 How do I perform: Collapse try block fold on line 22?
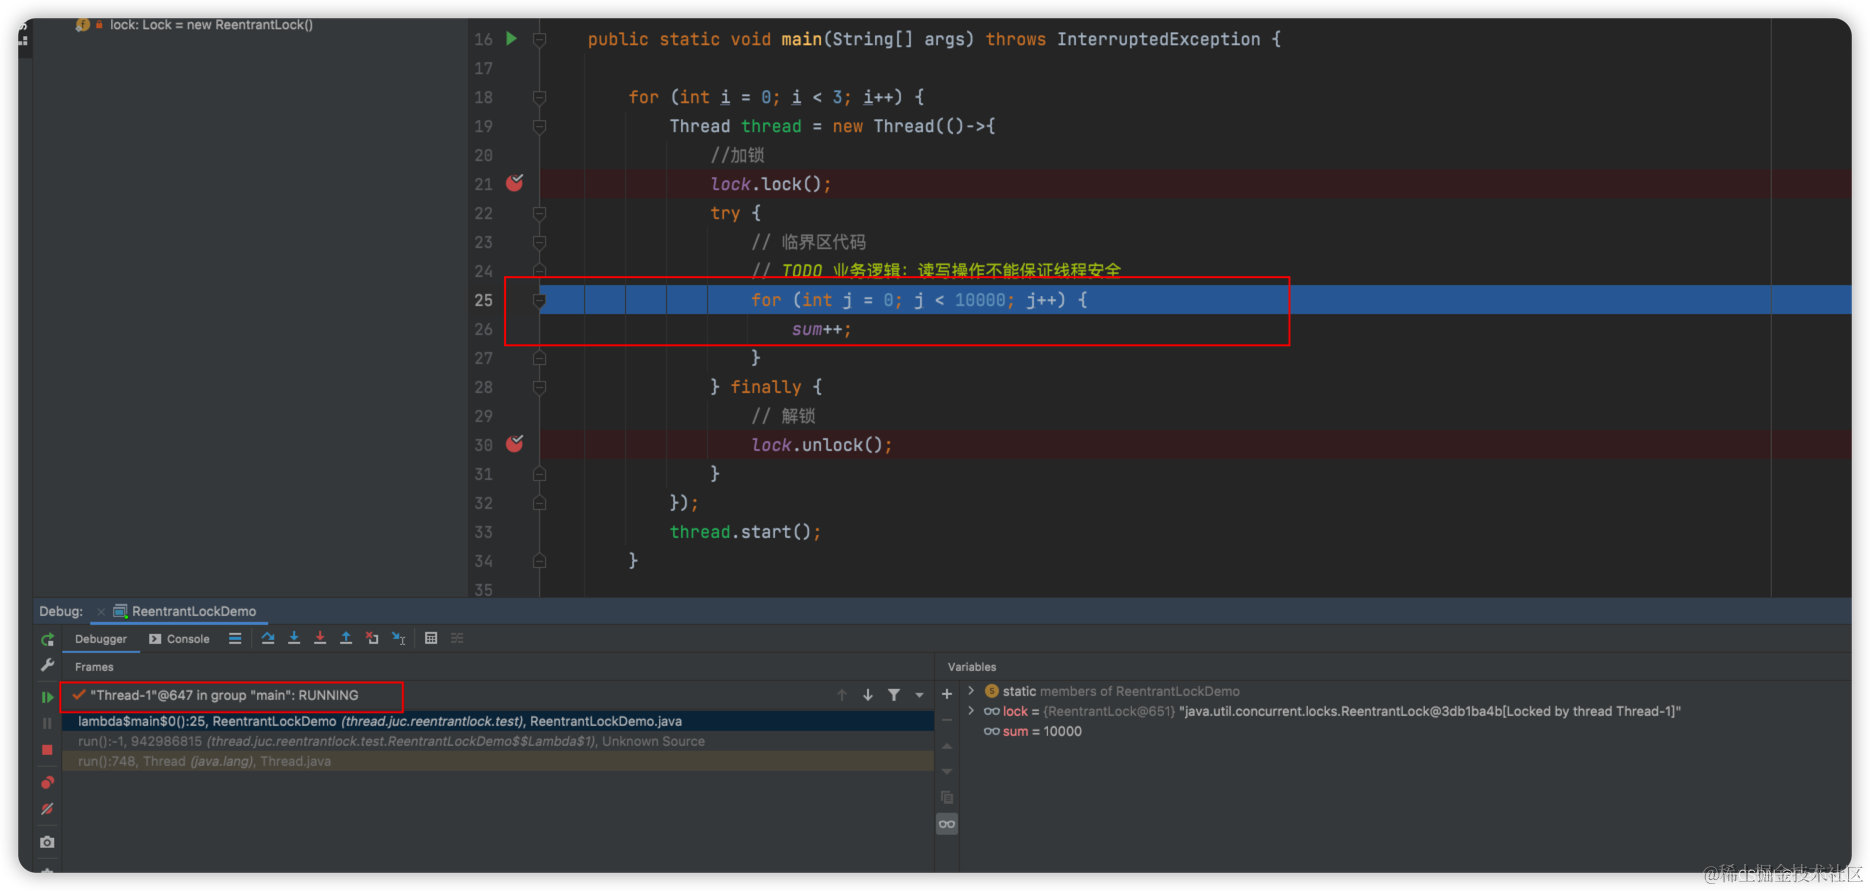539,213
